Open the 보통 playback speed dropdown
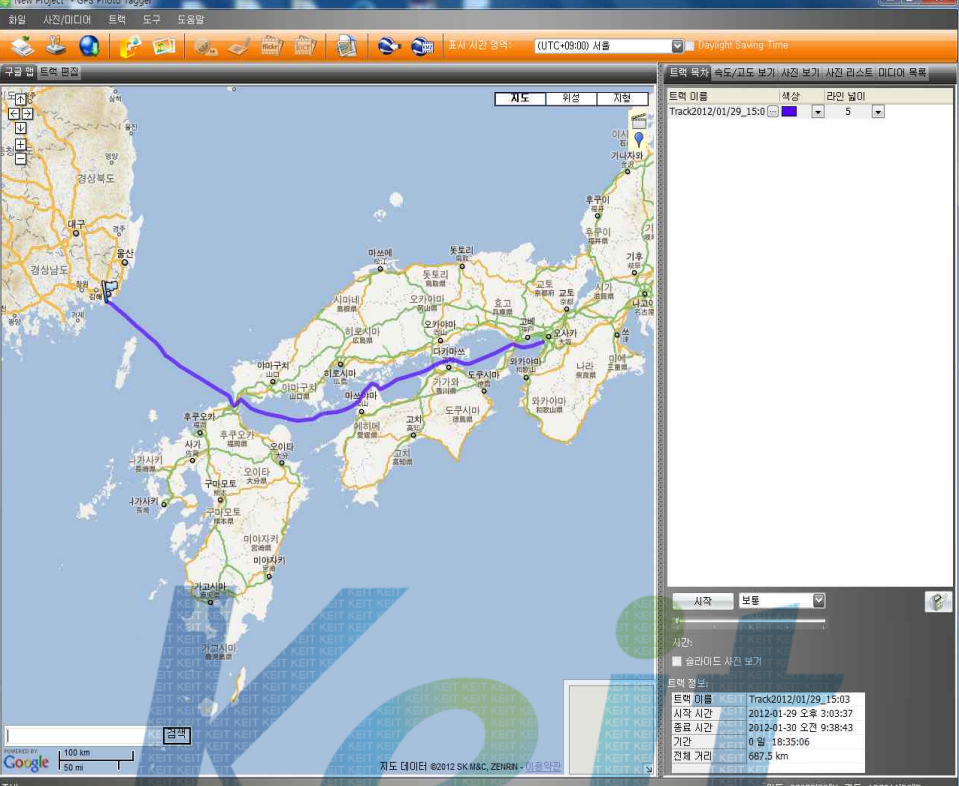This screenshot has height=786, width=959. tap(818, 600)
